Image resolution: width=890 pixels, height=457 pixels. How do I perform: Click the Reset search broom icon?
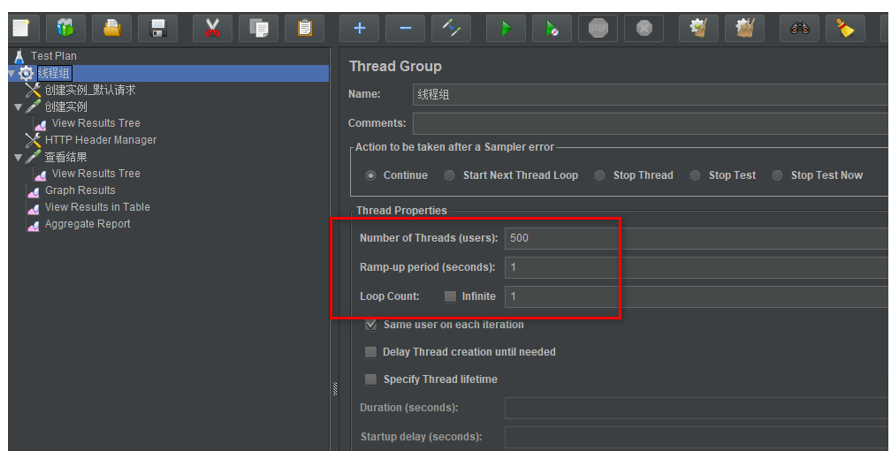coord(845,28)
